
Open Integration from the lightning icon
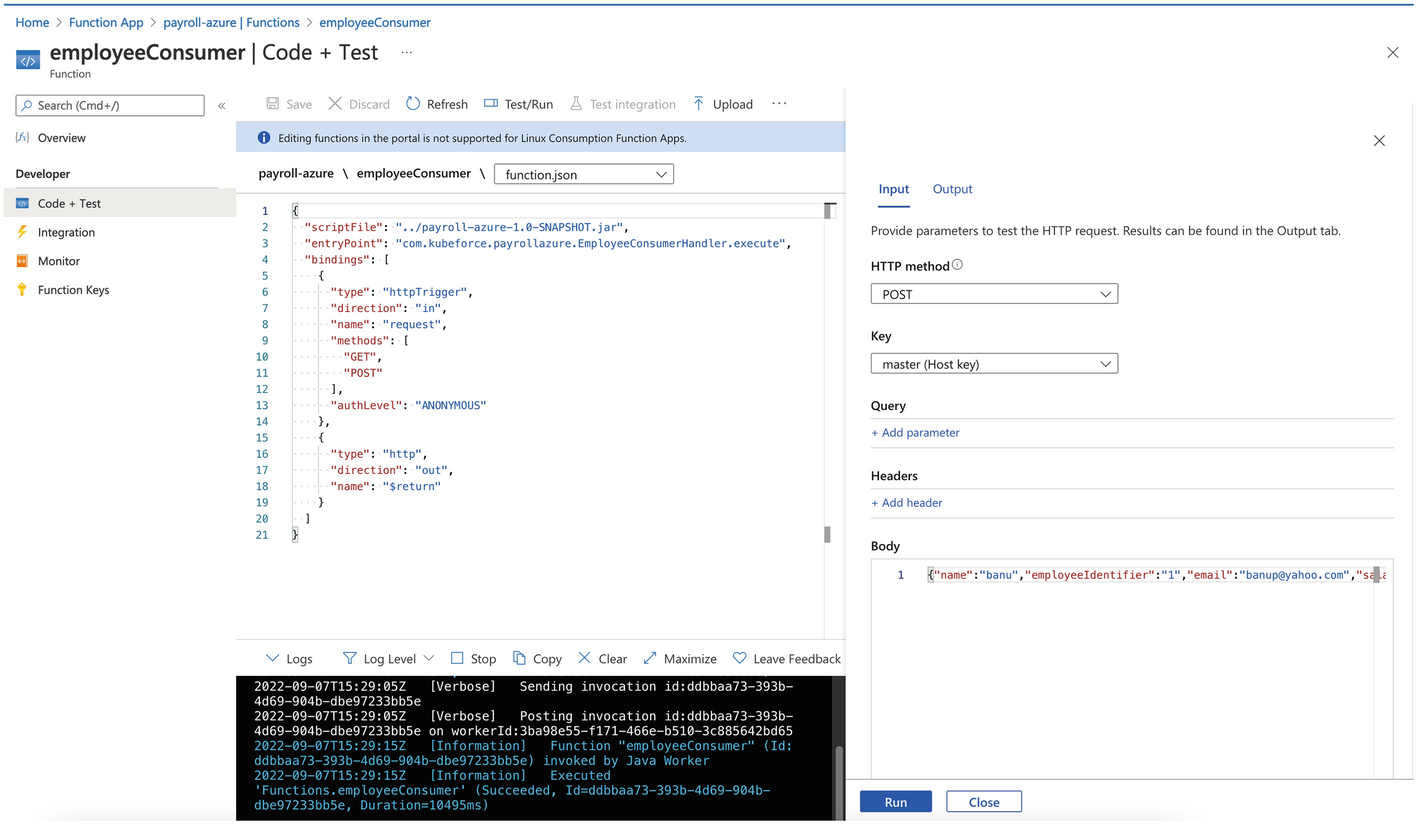[23, 232]
